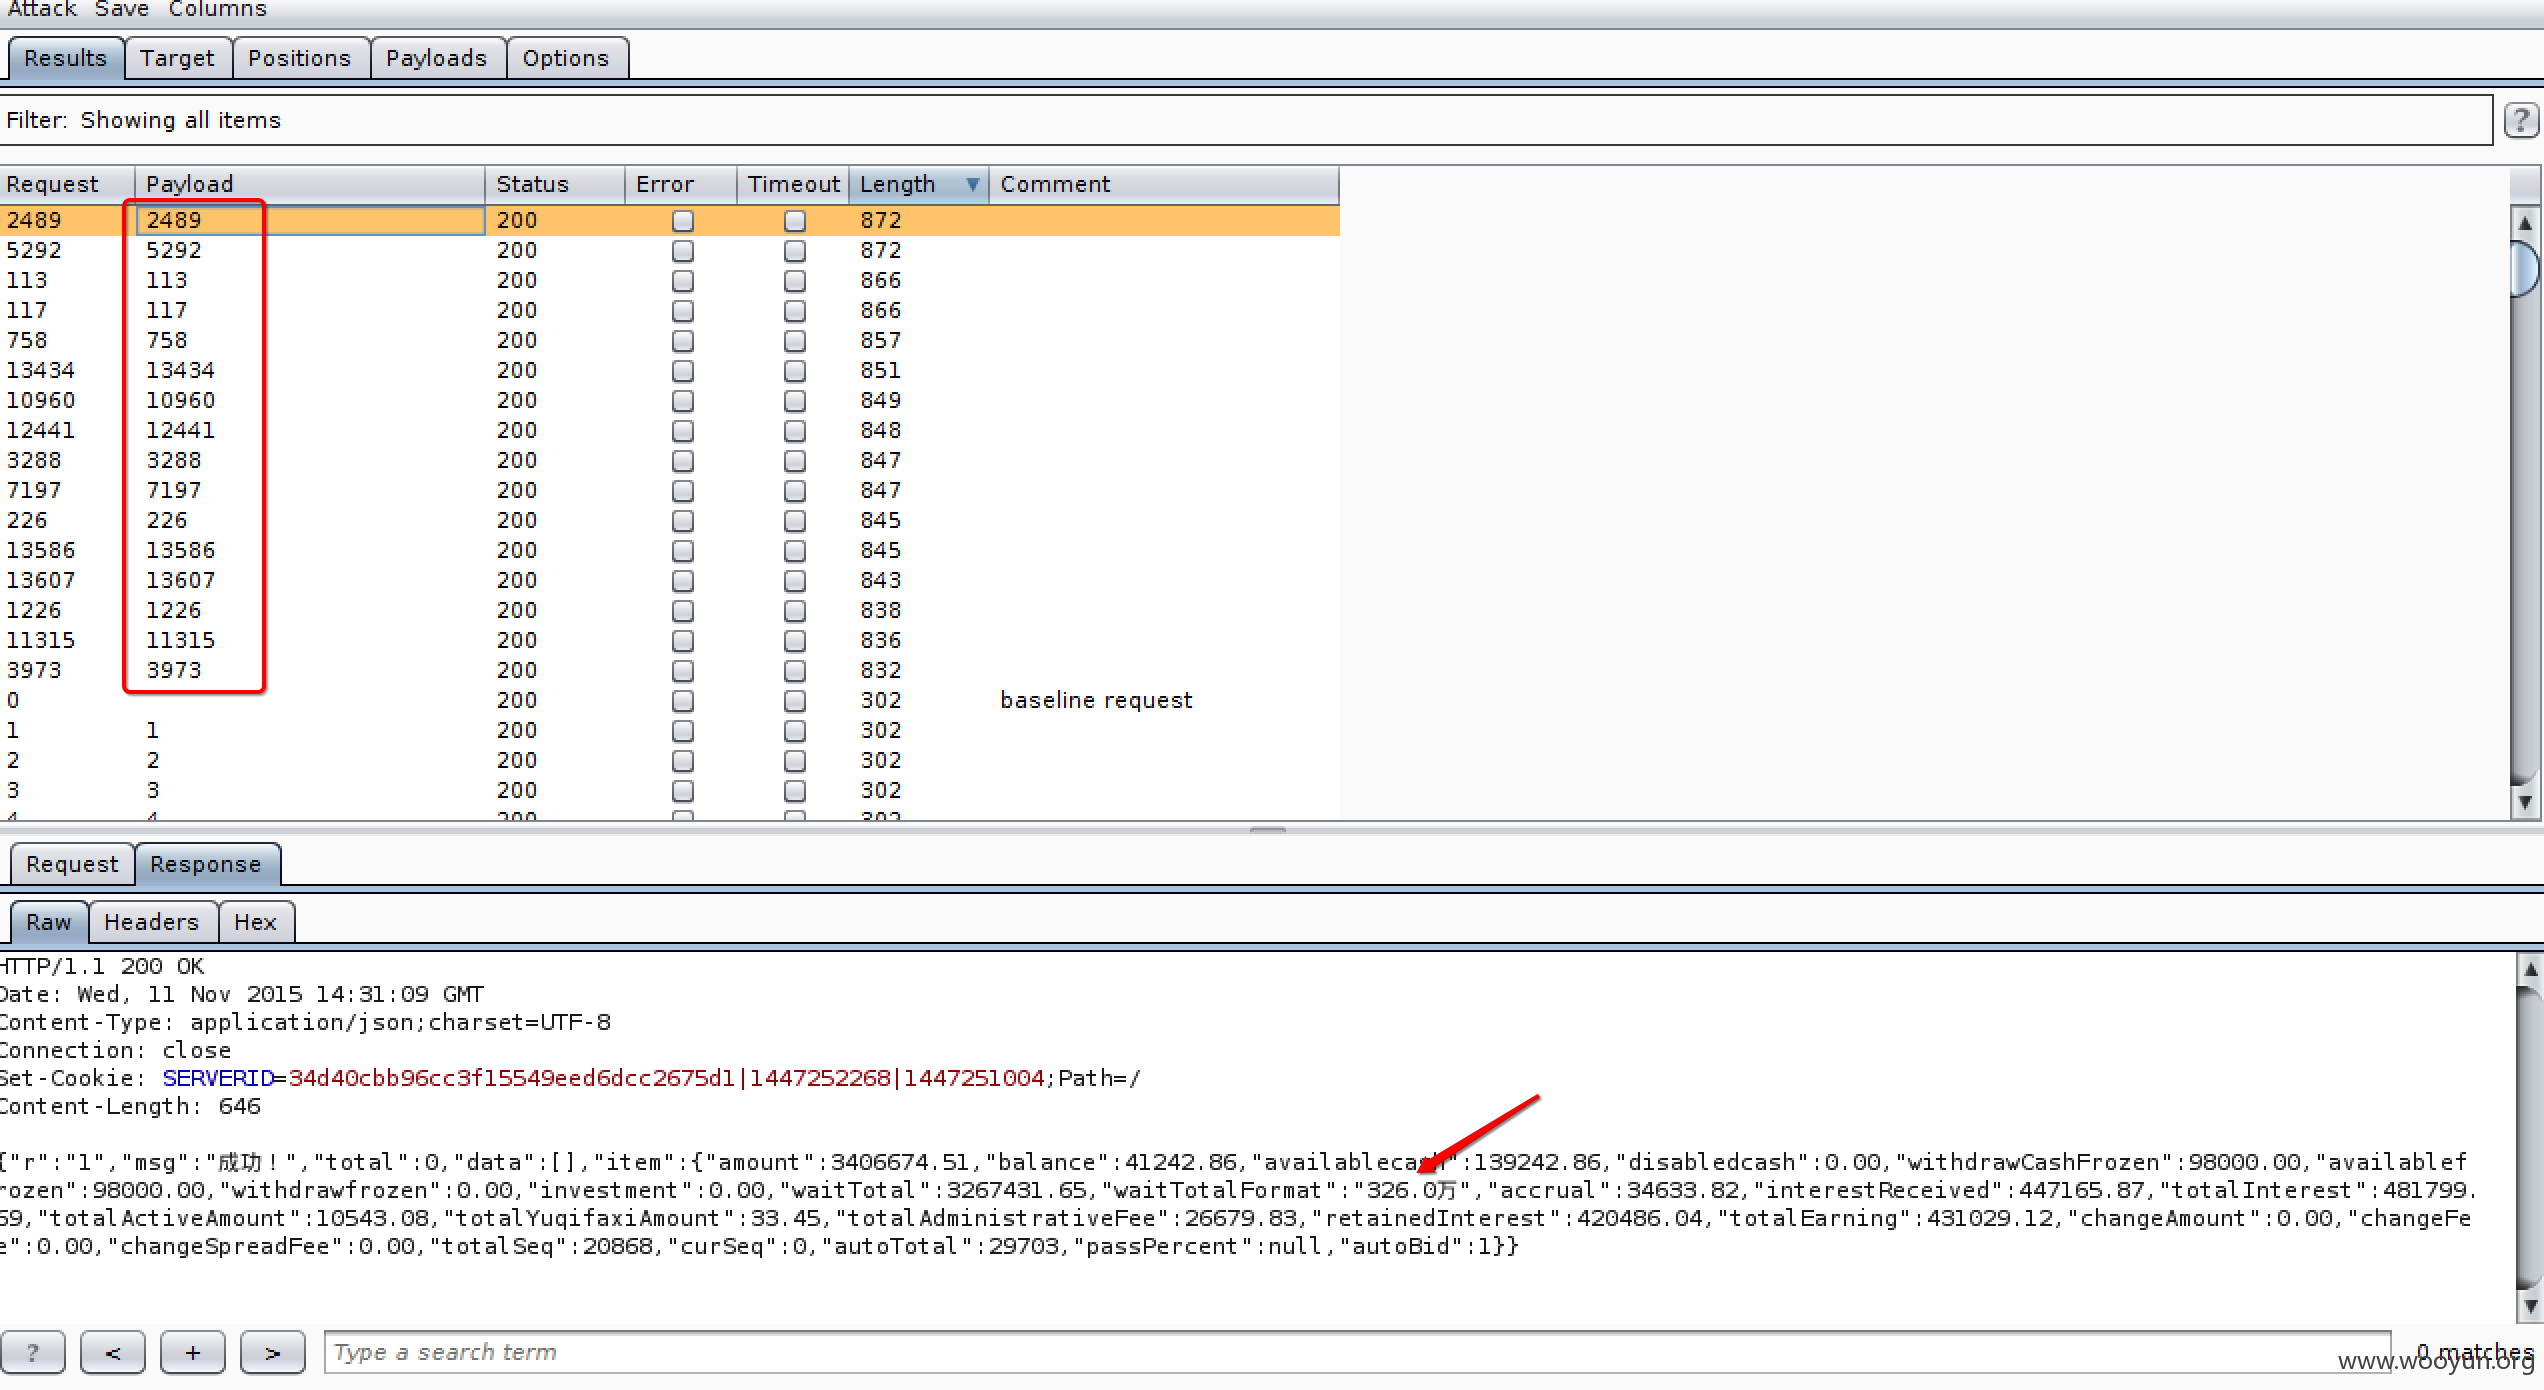
Task: Toggle Error checkbox for request 5292
Action: (683, 251)
